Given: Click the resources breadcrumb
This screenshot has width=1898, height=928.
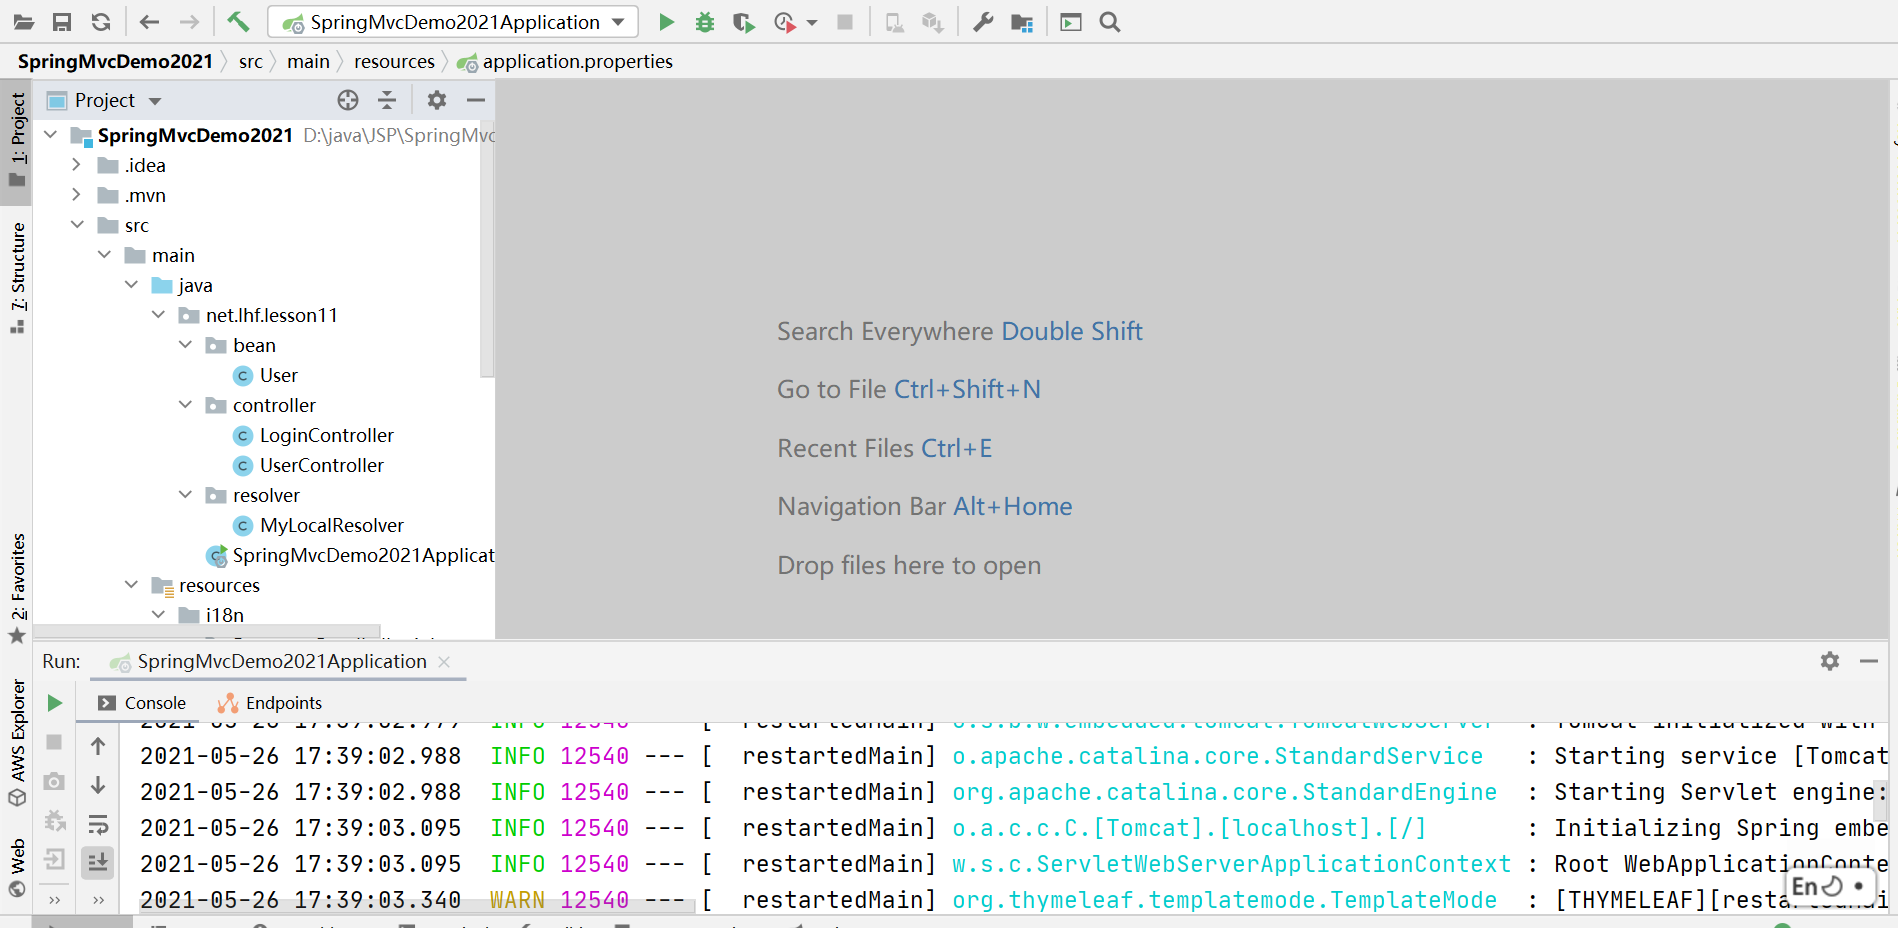Looking at the screenshot, I should [x=394, y=61].
